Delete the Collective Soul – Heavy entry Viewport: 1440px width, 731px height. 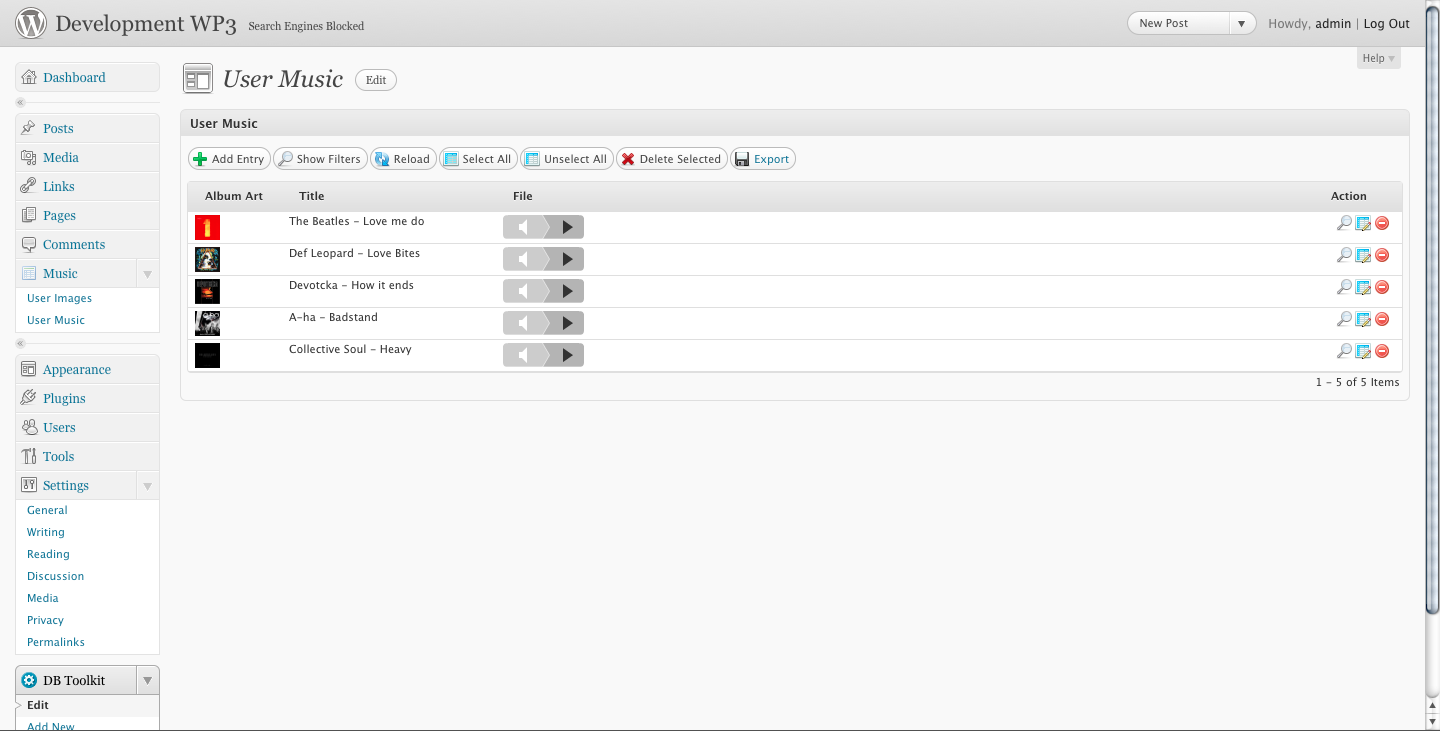point(1382,351)
